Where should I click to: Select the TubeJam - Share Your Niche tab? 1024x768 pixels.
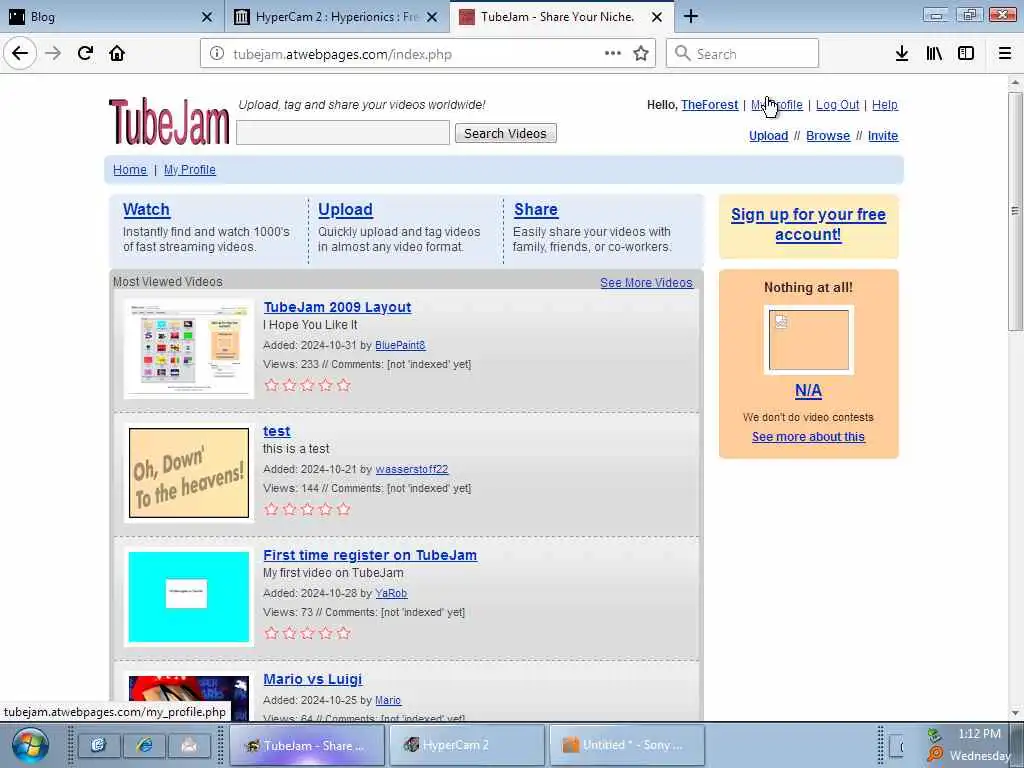pyautogui.click(x=562, y=17)
